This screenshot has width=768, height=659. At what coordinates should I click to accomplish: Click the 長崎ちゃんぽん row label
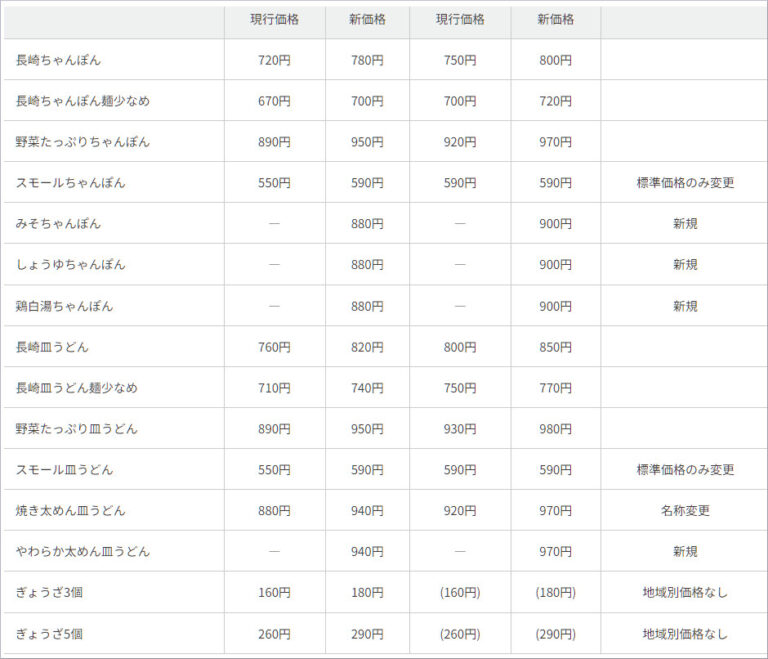click(x=58, y=60)
